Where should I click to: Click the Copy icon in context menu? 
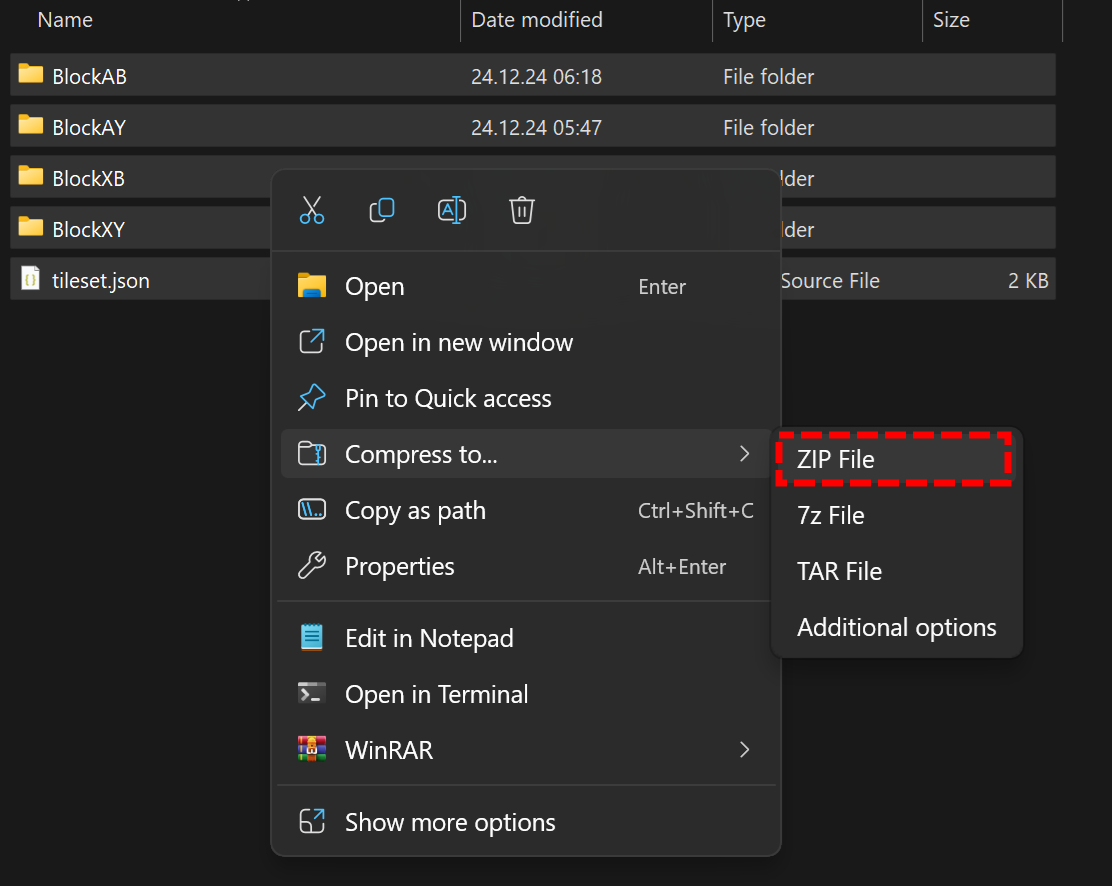pos(382,210)
